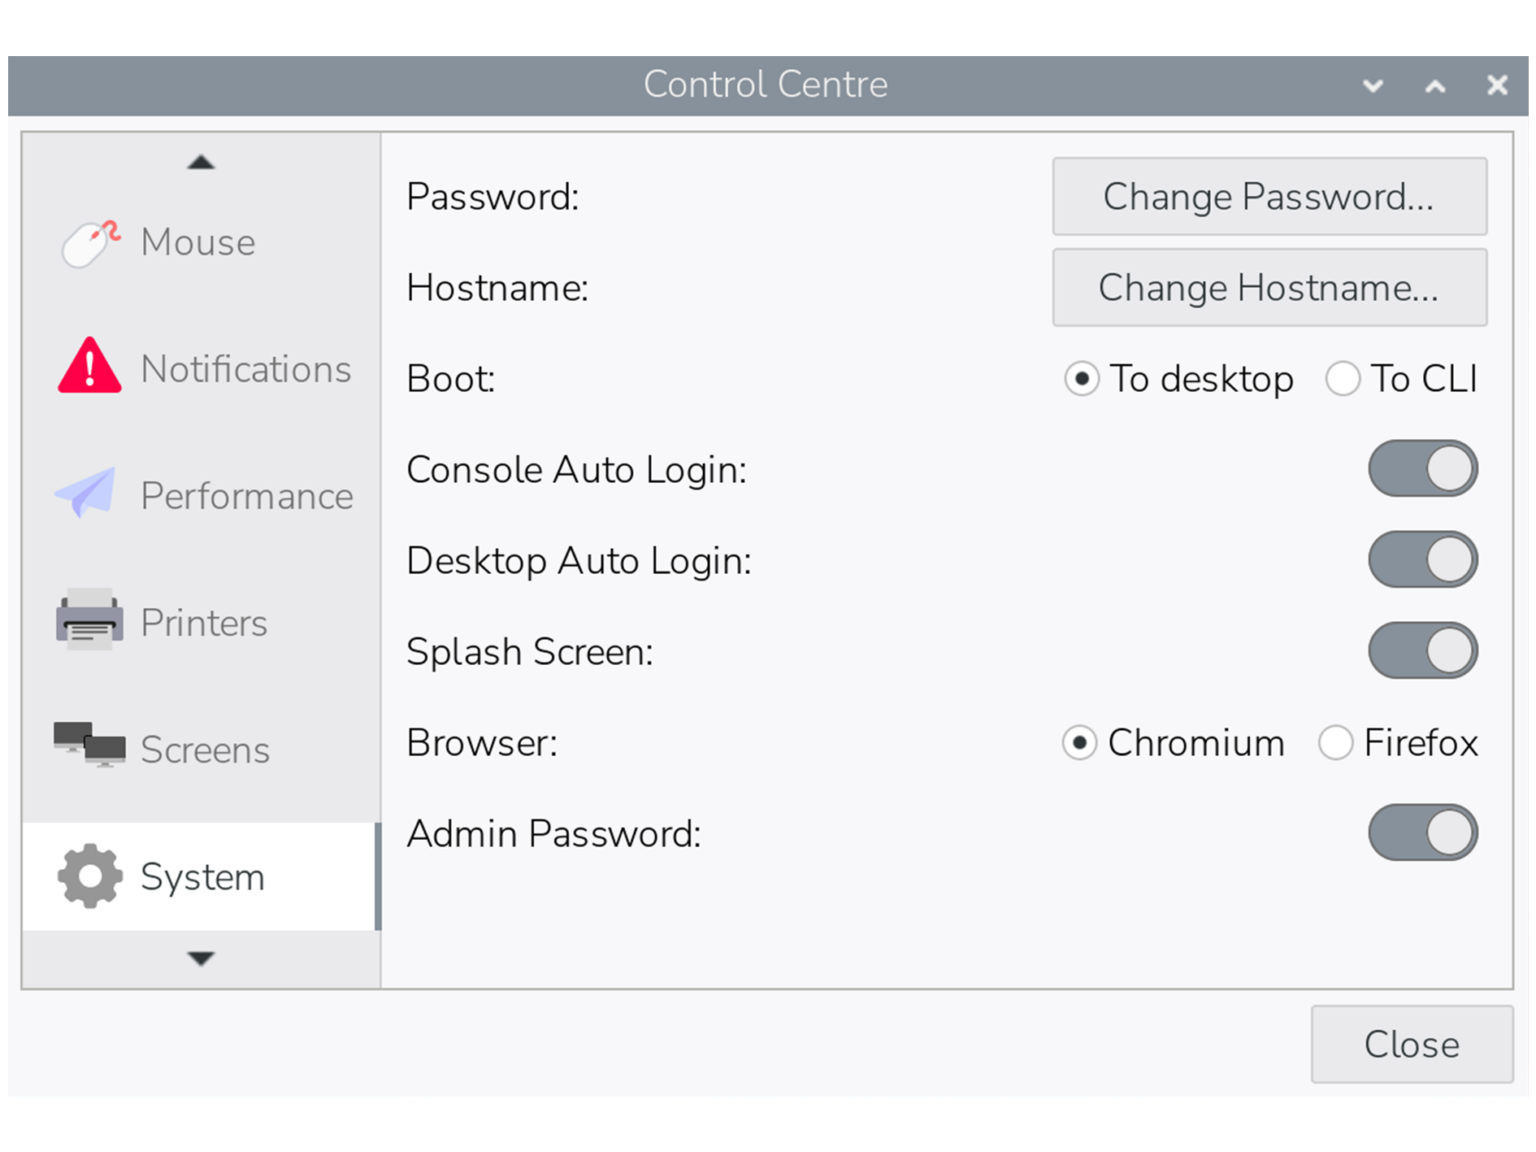
Task: Click the Close button at bottom
Action: 1411,1044
